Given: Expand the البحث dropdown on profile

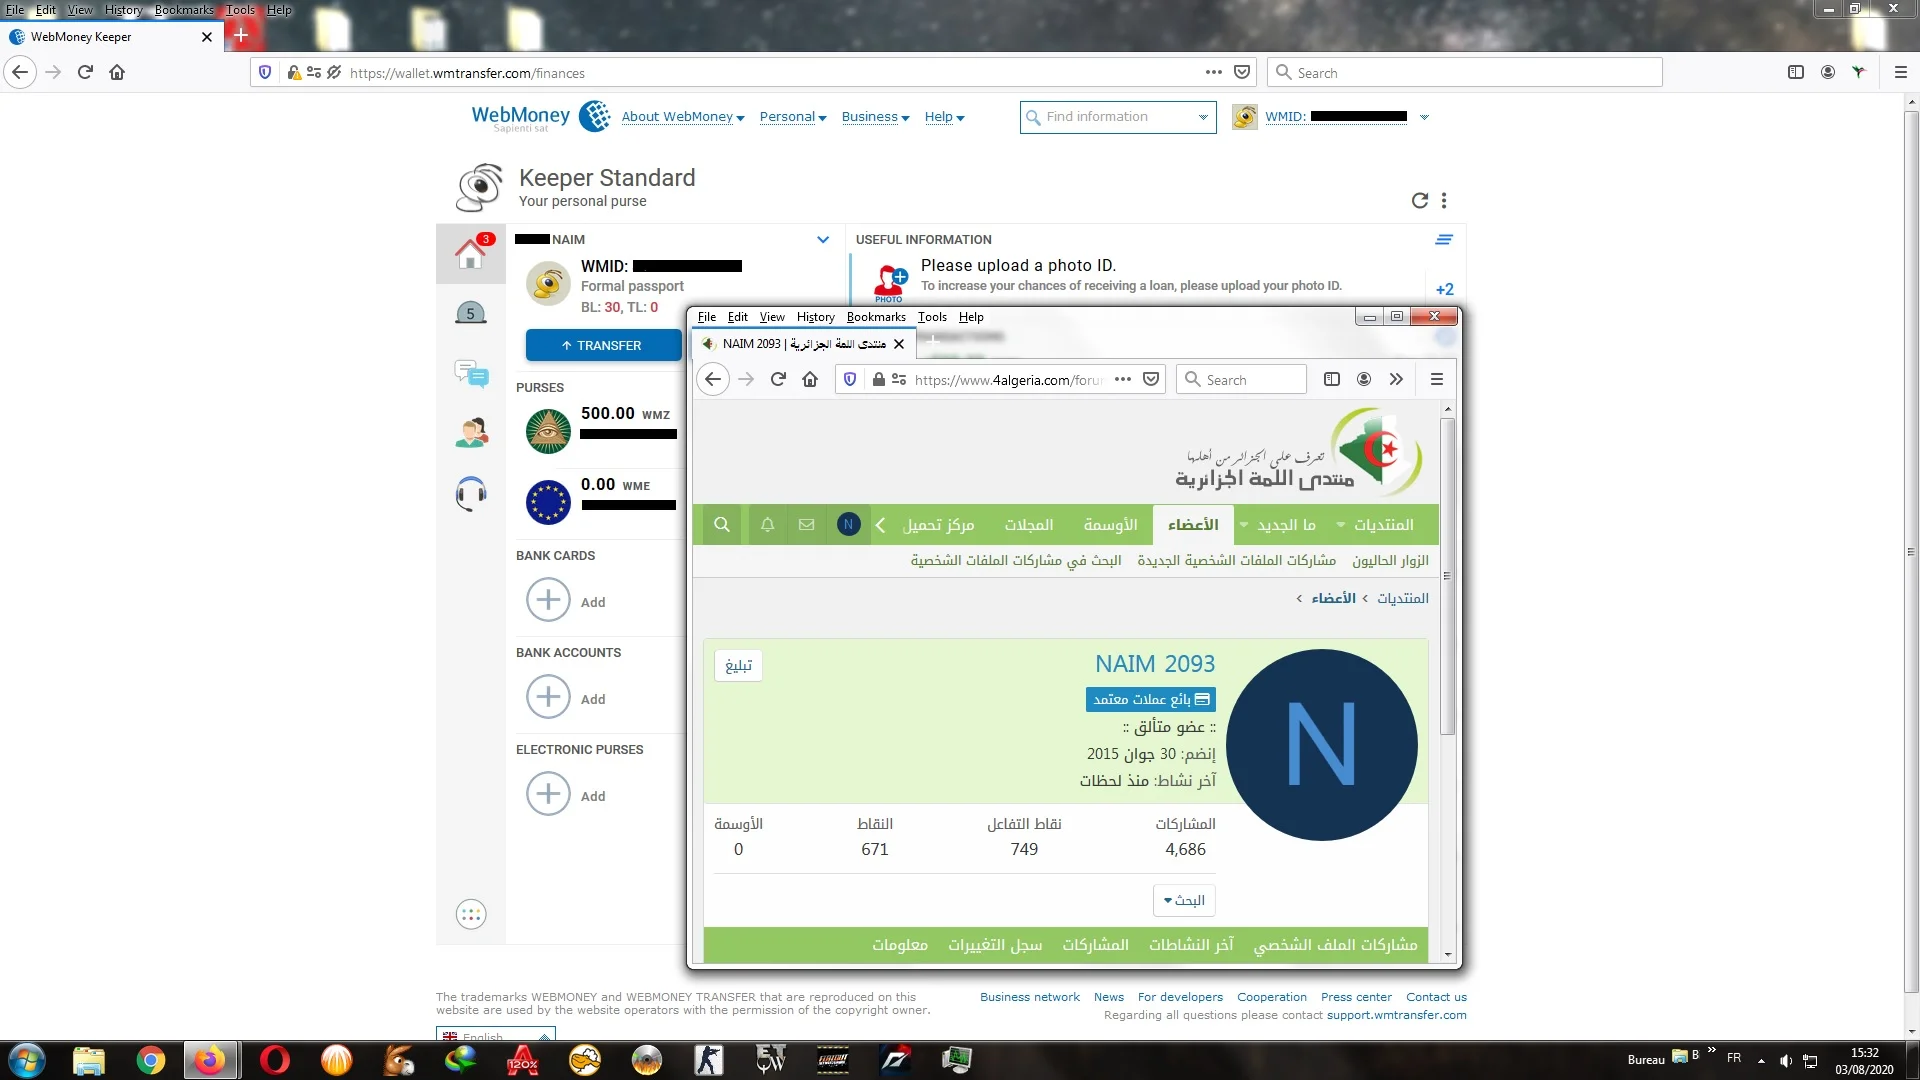Looking at the screenshot, I should tap(1184, 900).
